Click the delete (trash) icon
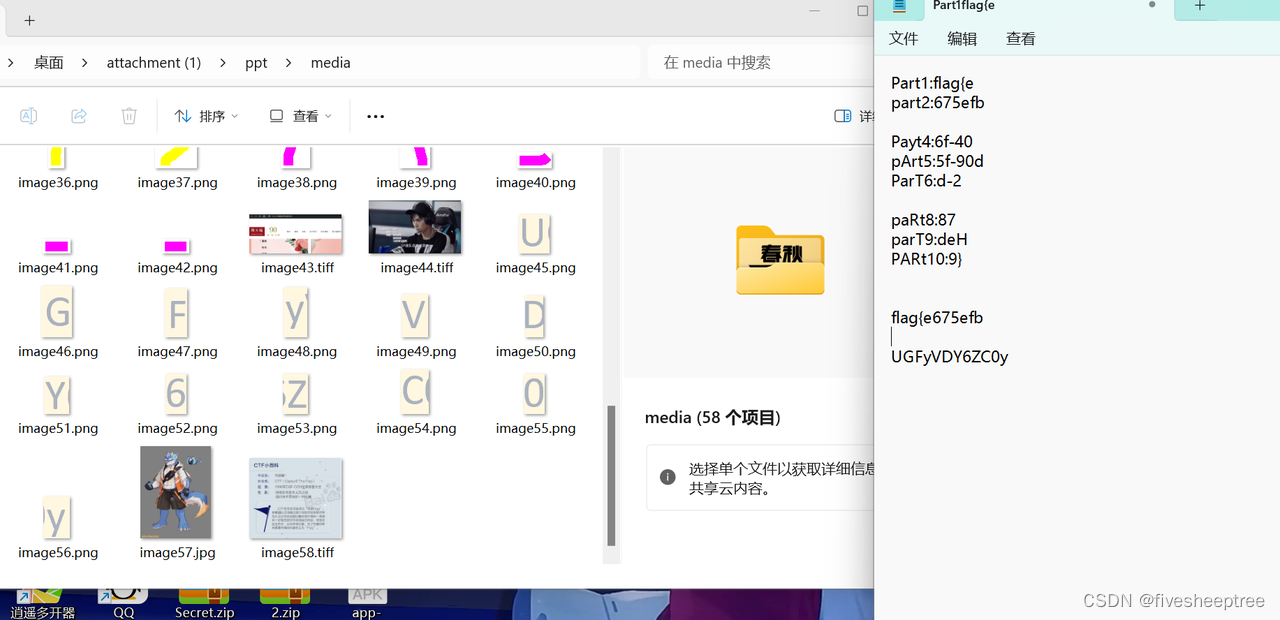 coord(128,115)
